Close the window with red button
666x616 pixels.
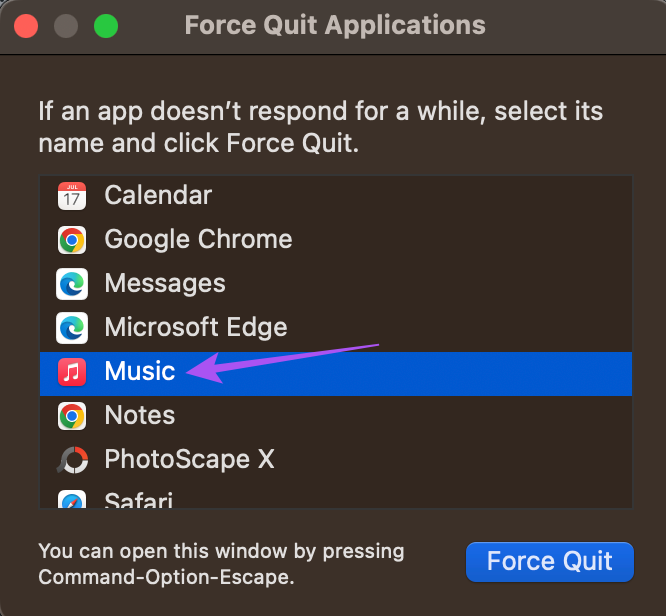(26, 26)
